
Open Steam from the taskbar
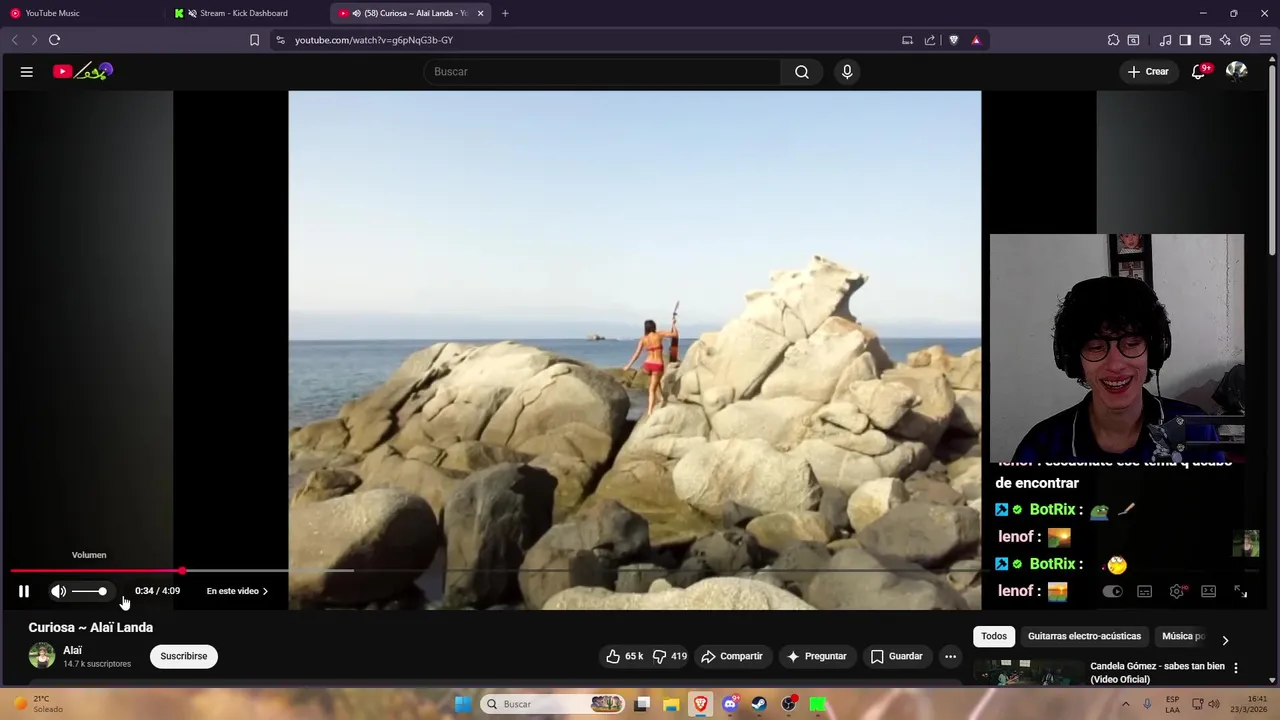759,704
